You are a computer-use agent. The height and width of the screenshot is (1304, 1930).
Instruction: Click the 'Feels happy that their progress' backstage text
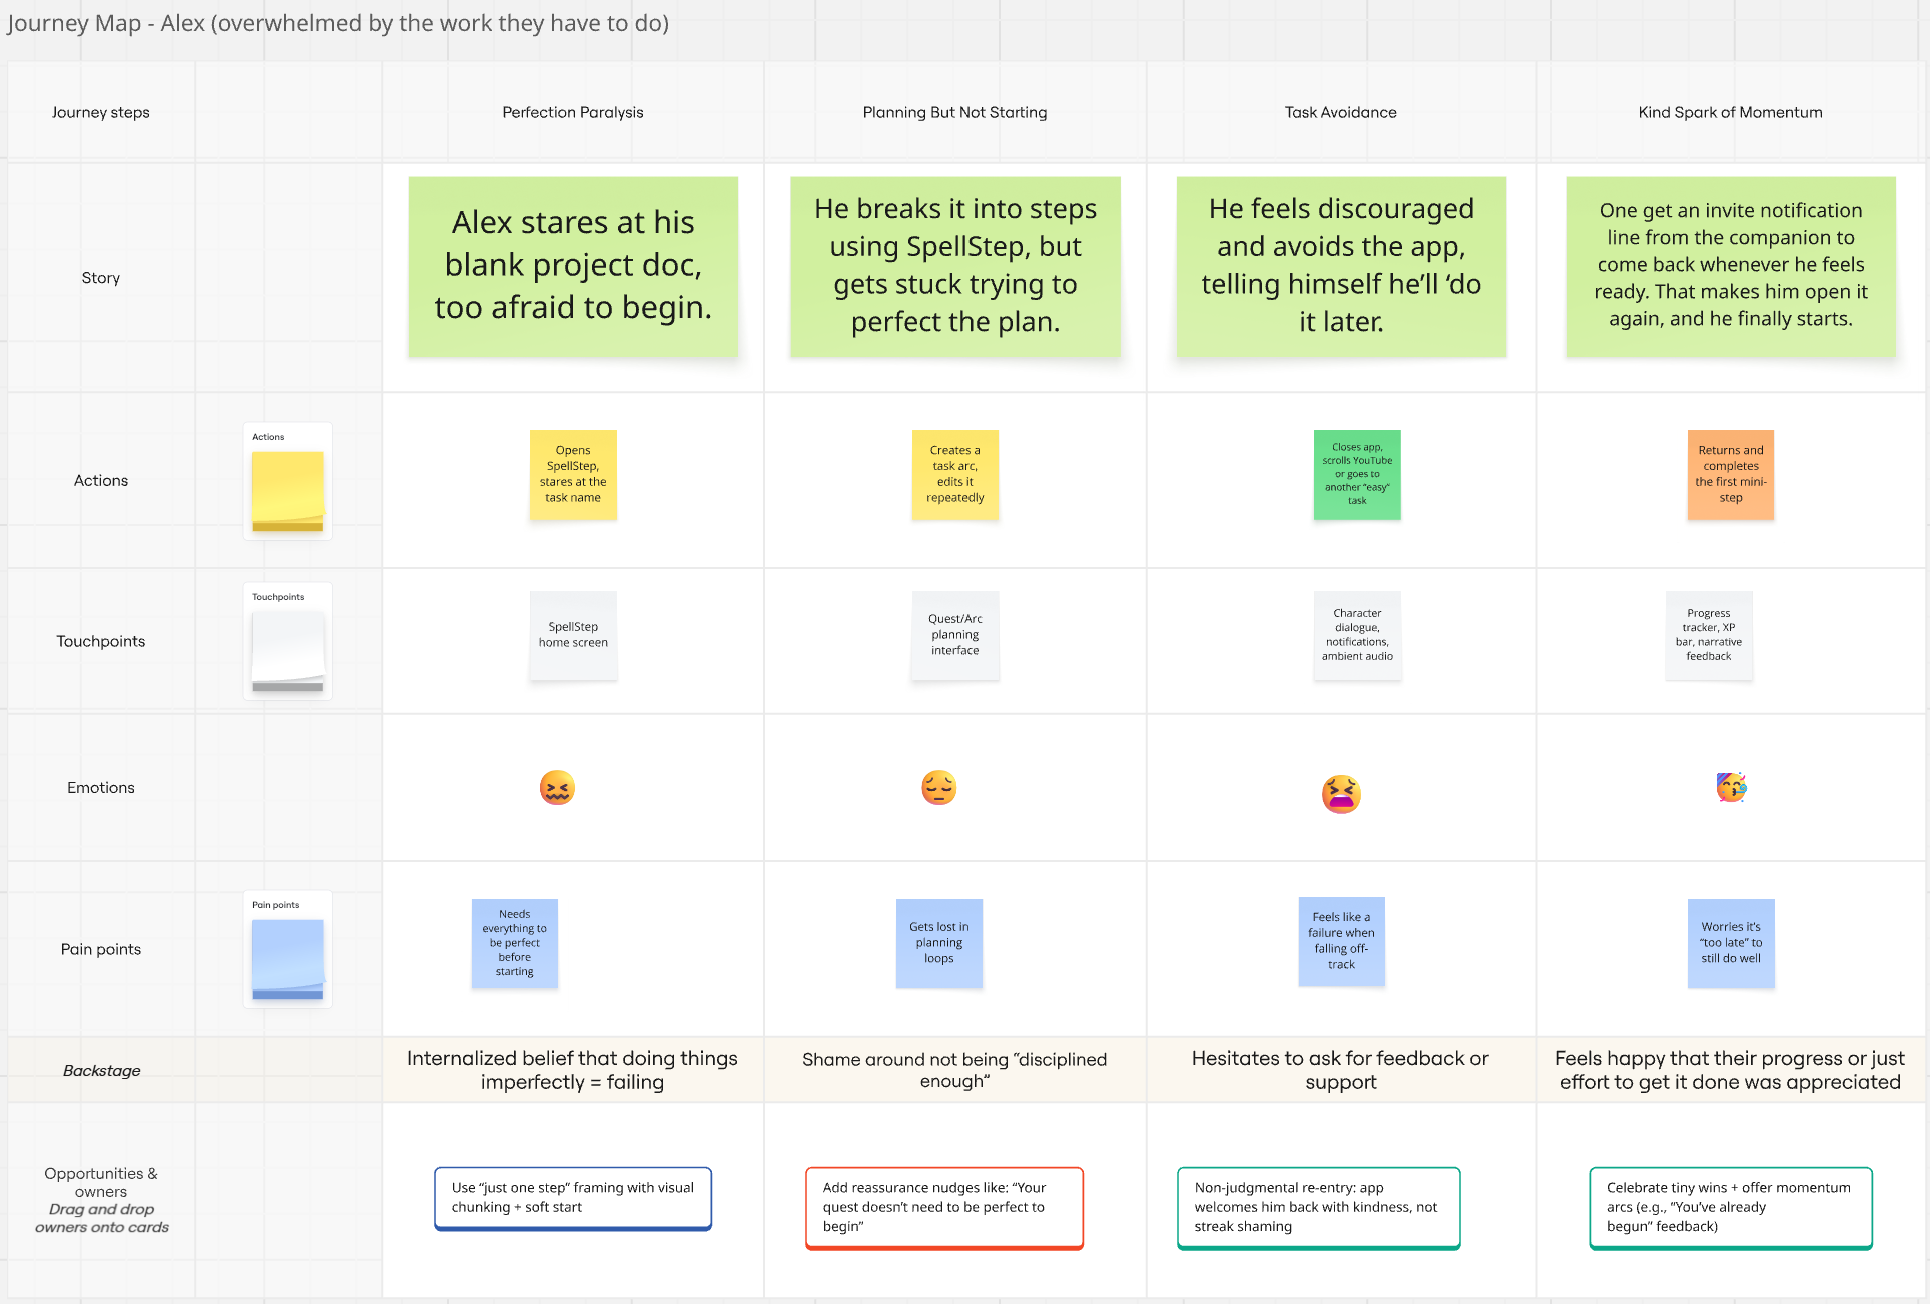point(1731,1070)
